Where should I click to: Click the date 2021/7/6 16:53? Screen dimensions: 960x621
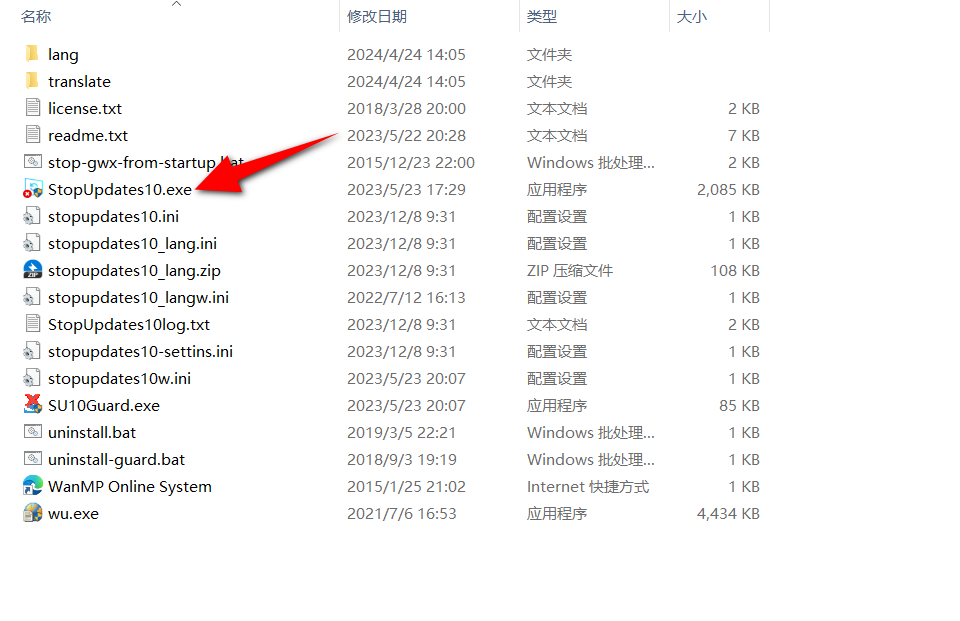(x=402, y=513)
